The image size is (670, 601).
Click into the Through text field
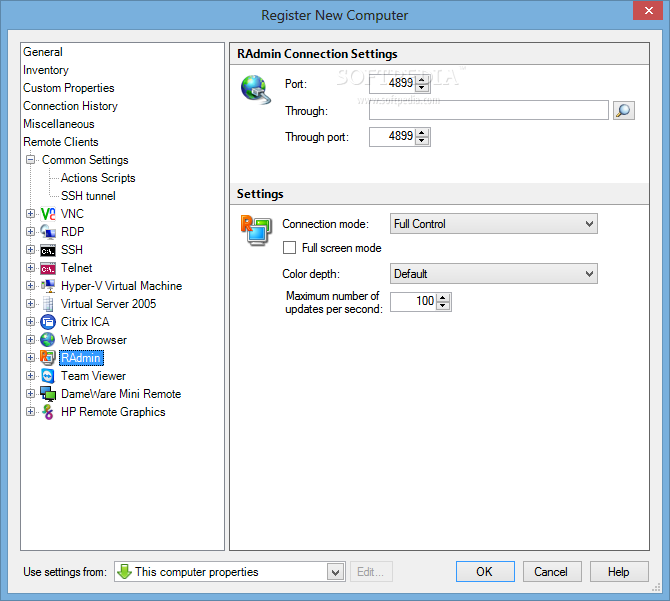[489, 111]
